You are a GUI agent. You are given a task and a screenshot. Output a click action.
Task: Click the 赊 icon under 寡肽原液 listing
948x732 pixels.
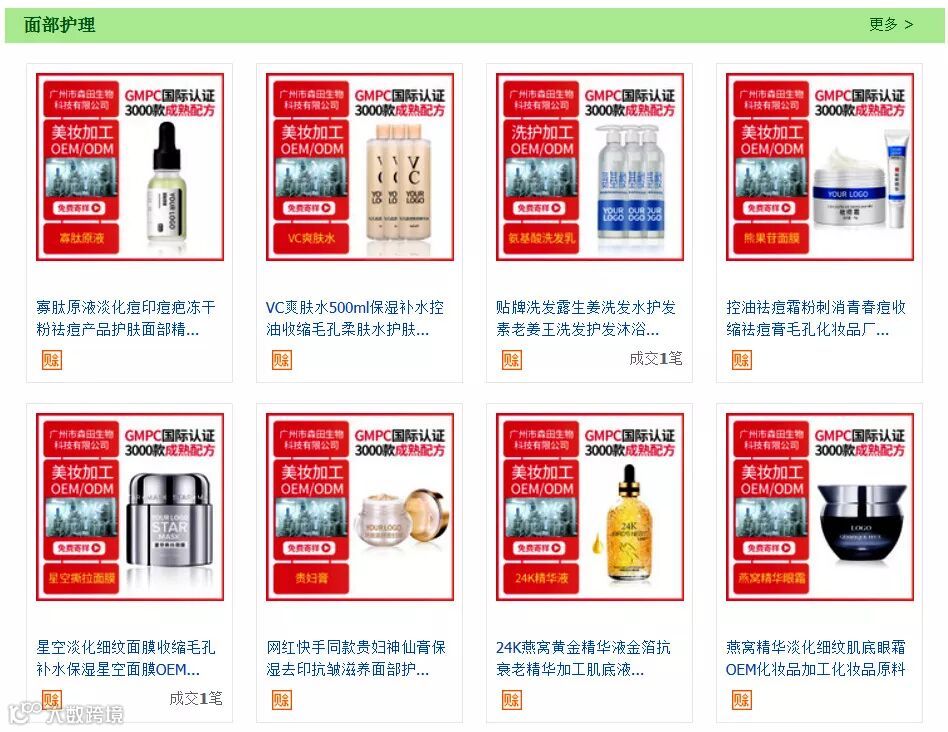point(52,360)
